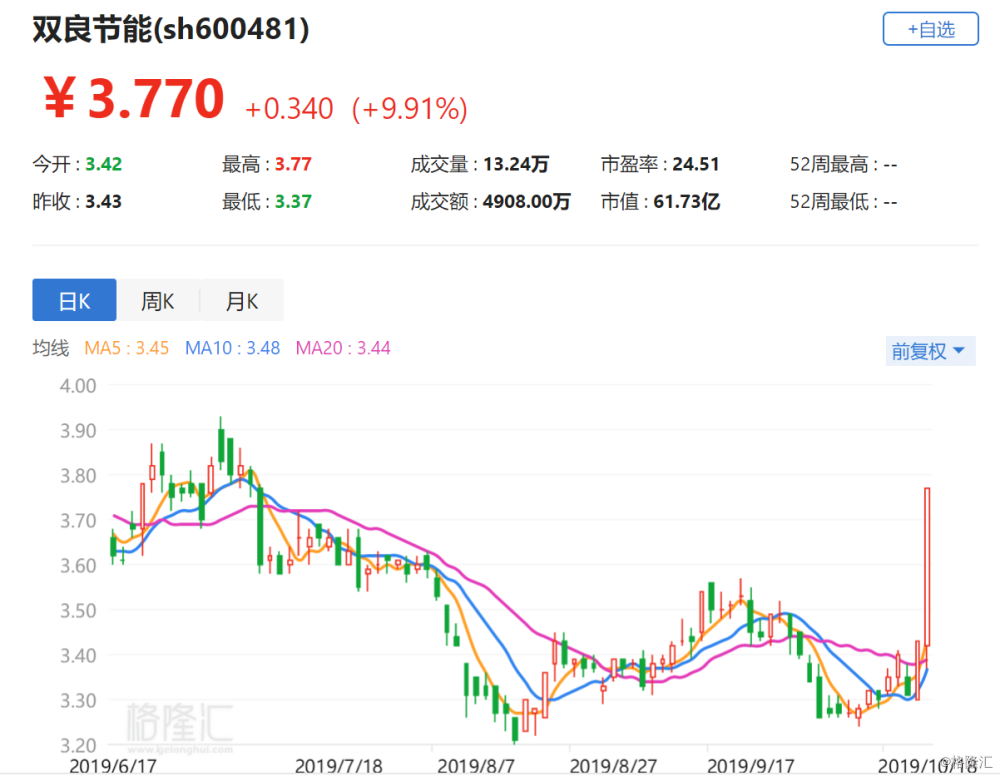Image resolution: width=1000 pixels, height=776 pixels.
Task: Click the 2019/6/17 date axis label
Action: pyautogui.click(x=112, y=766)
